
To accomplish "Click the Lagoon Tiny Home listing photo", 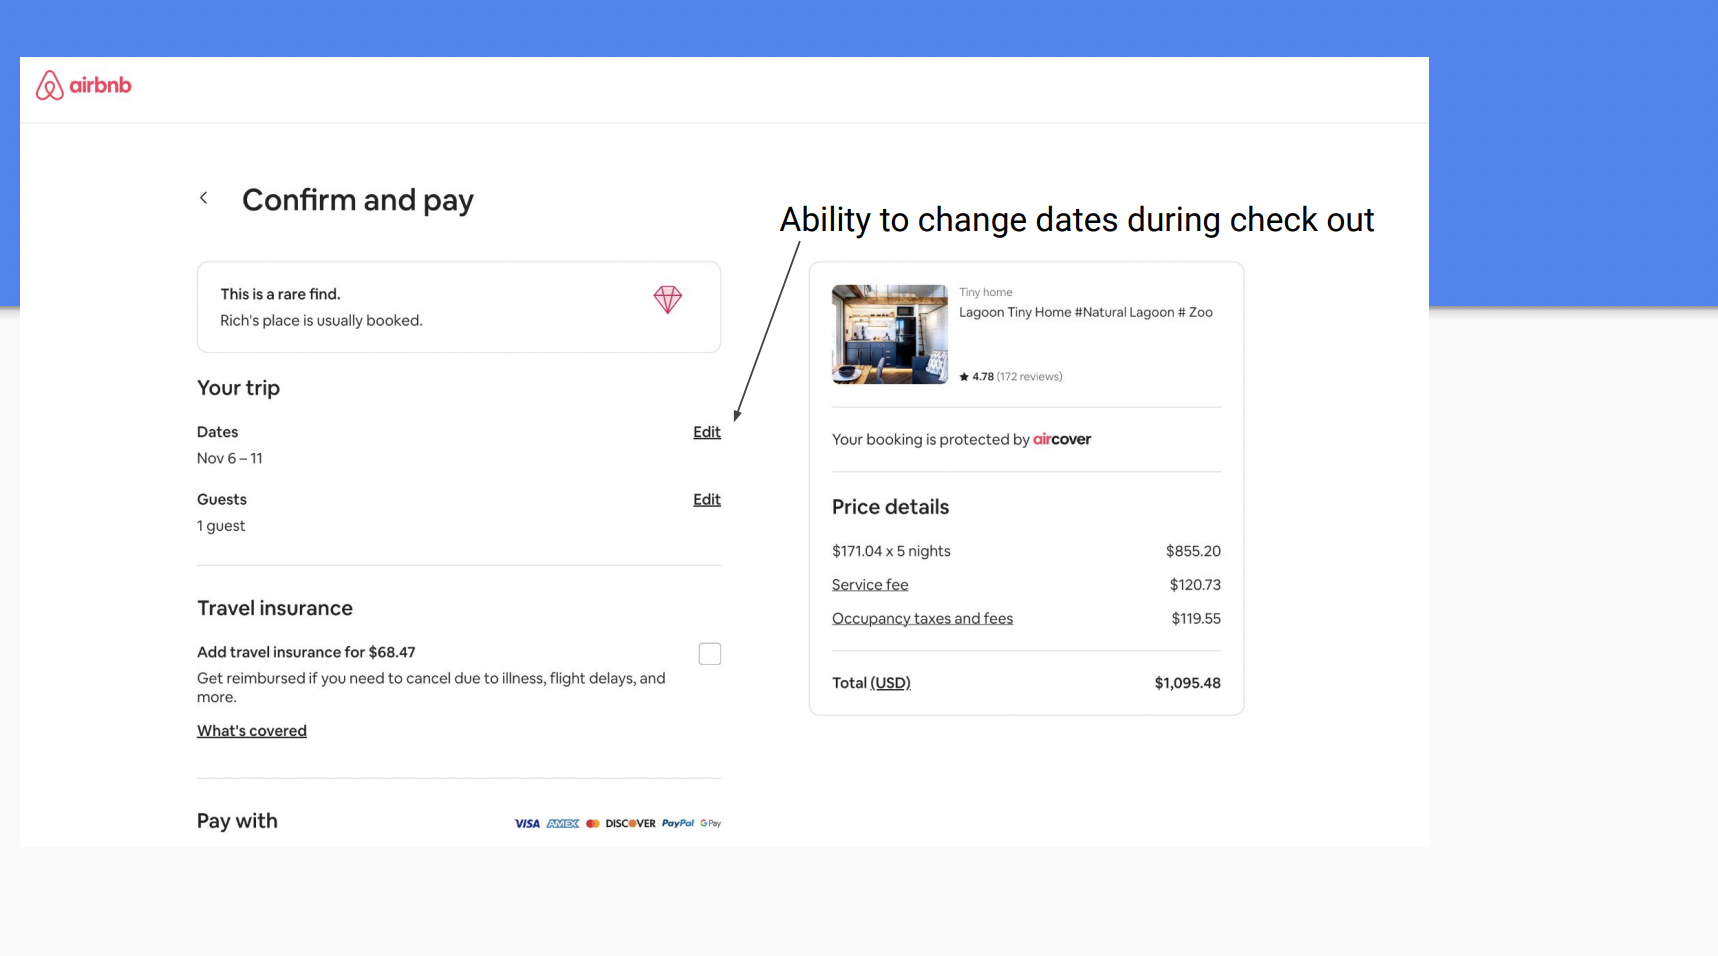I will 890,334.
